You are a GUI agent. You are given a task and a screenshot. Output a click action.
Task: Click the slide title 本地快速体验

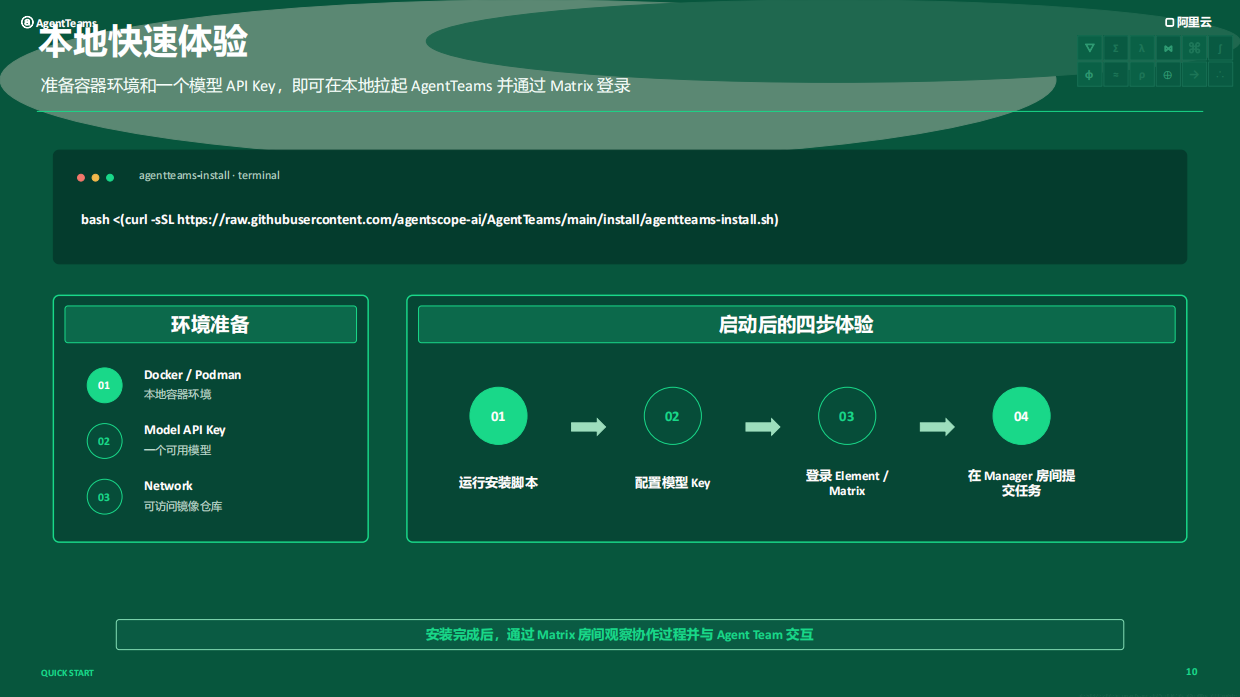point(143,42)
